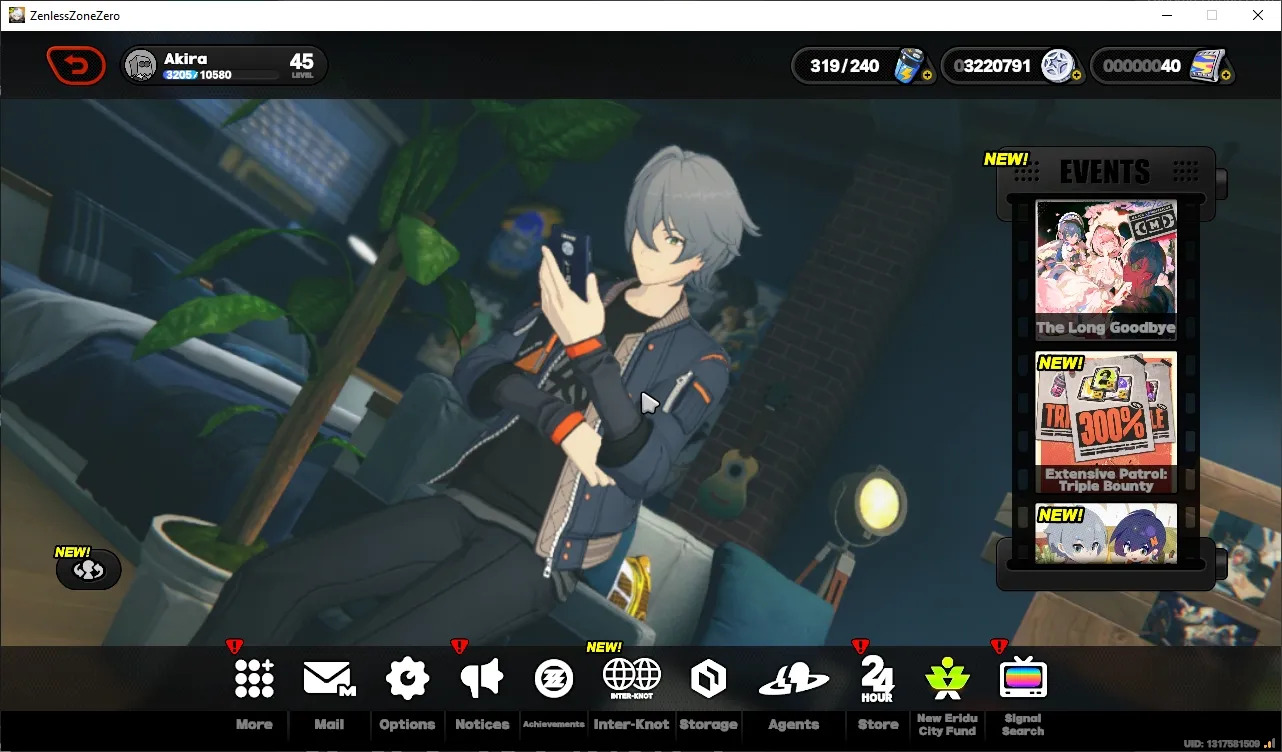The width and height of the screenshot is (1282, 752).
Task: Click the Notices label
Action: [482, 725]
